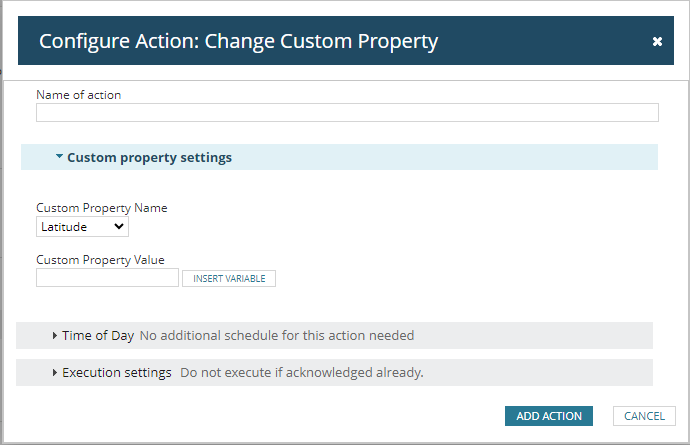Click the 'Custom Property Name' label

click(x=102, y=208)
